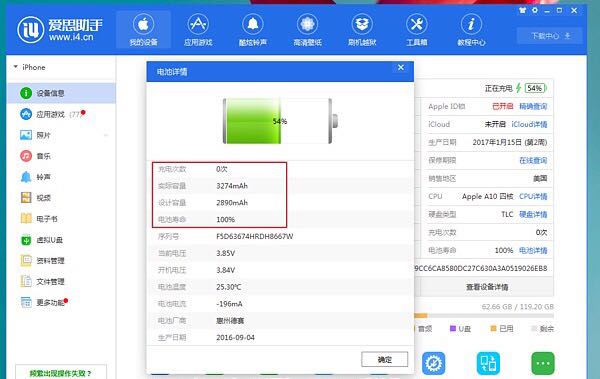
Task: Click the storage usage bar
Action: tap(484, 316)
